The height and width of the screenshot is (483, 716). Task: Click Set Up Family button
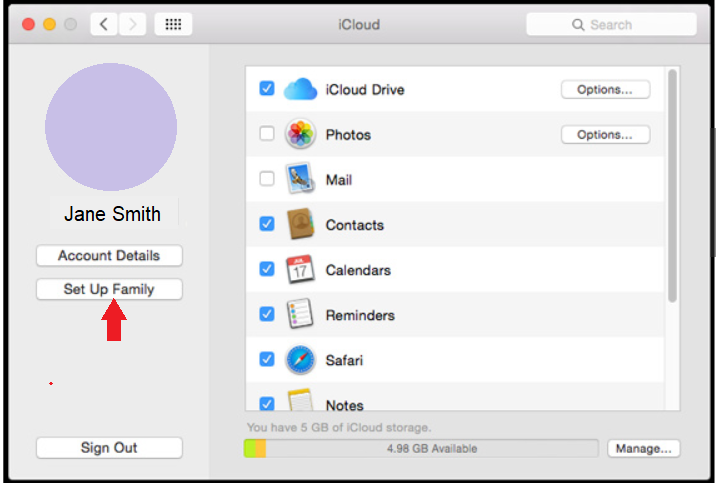[x=109, y=289]
